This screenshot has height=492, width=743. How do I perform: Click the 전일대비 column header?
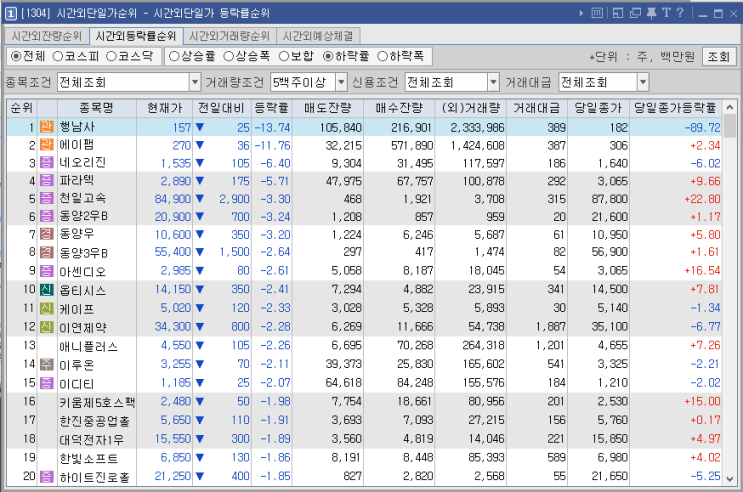[x=222, y=108]
